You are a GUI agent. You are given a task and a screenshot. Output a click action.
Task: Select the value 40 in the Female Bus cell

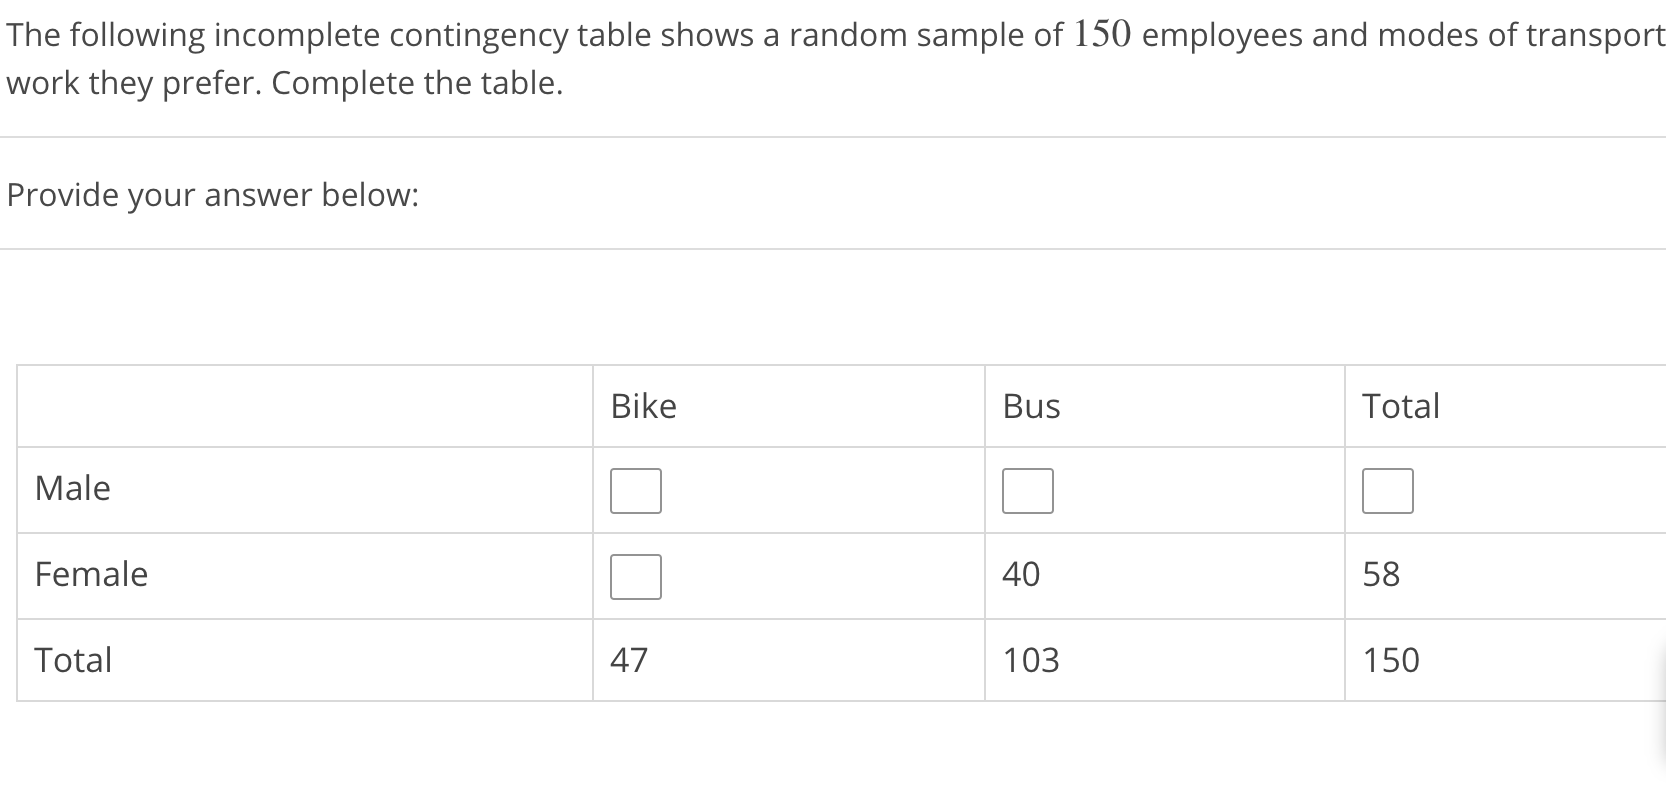tap(1021, 575)
